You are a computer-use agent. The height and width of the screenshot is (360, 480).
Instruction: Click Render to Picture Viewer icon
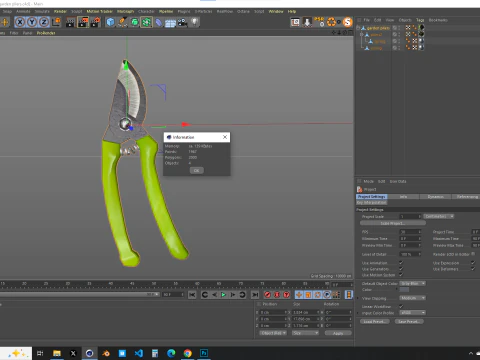click(x=83, y=22)
